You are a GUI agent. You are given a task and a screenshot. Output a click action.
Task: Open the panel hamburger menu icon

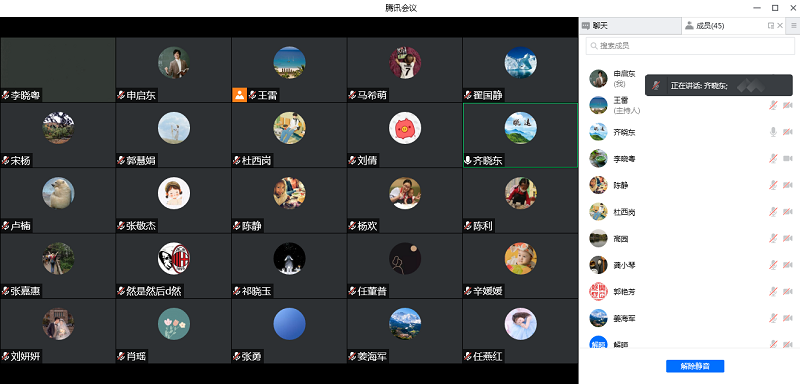coord(793,25)
